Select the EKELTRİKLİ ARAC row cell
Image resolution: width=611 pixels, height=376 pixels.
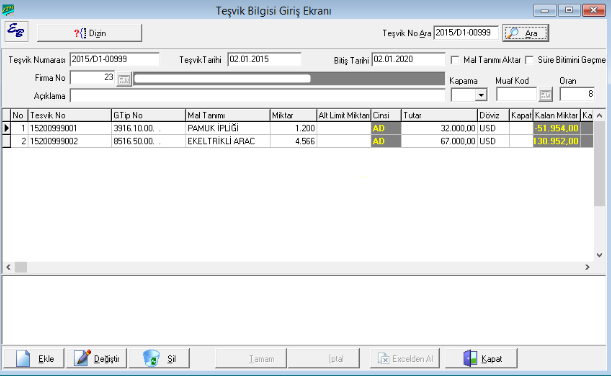(228, 141)
